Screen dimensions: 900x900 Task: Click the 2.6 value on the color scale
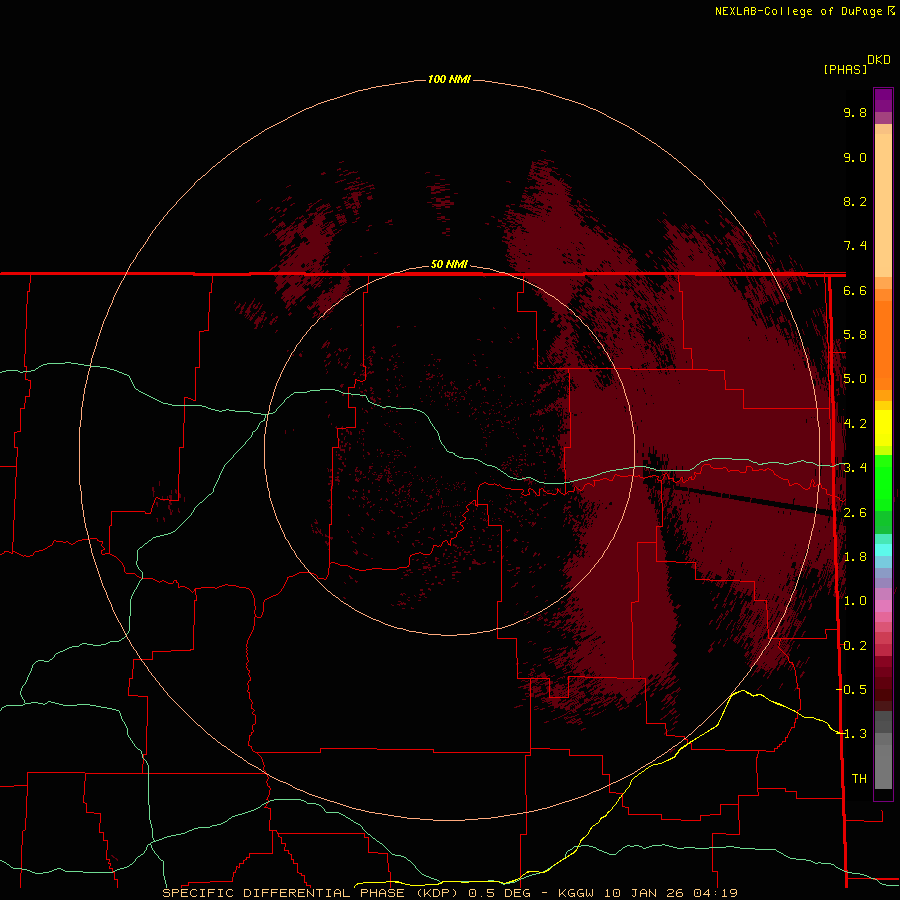click(x=855, y=513)
